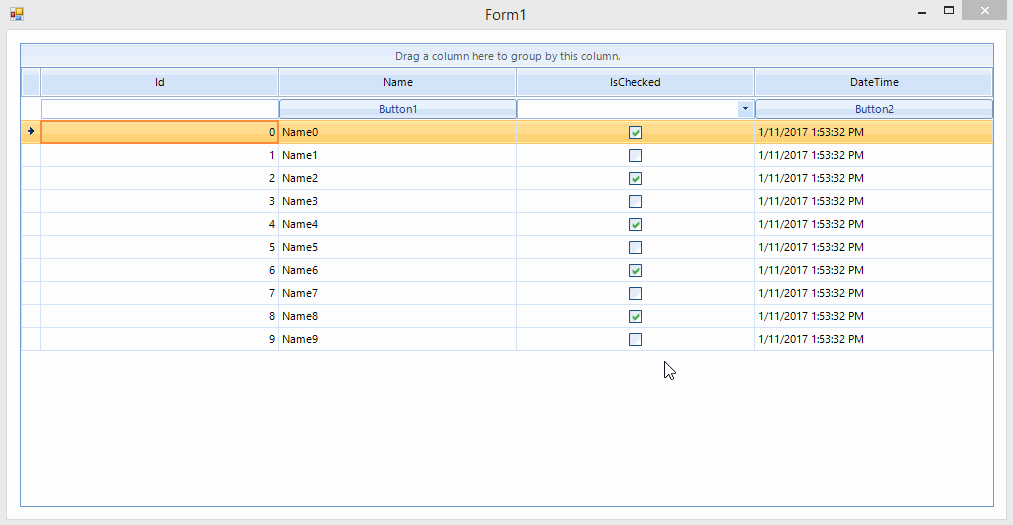Select the Id cell with value 1
The image size is (1013, 525).
[x=160, y=155]
